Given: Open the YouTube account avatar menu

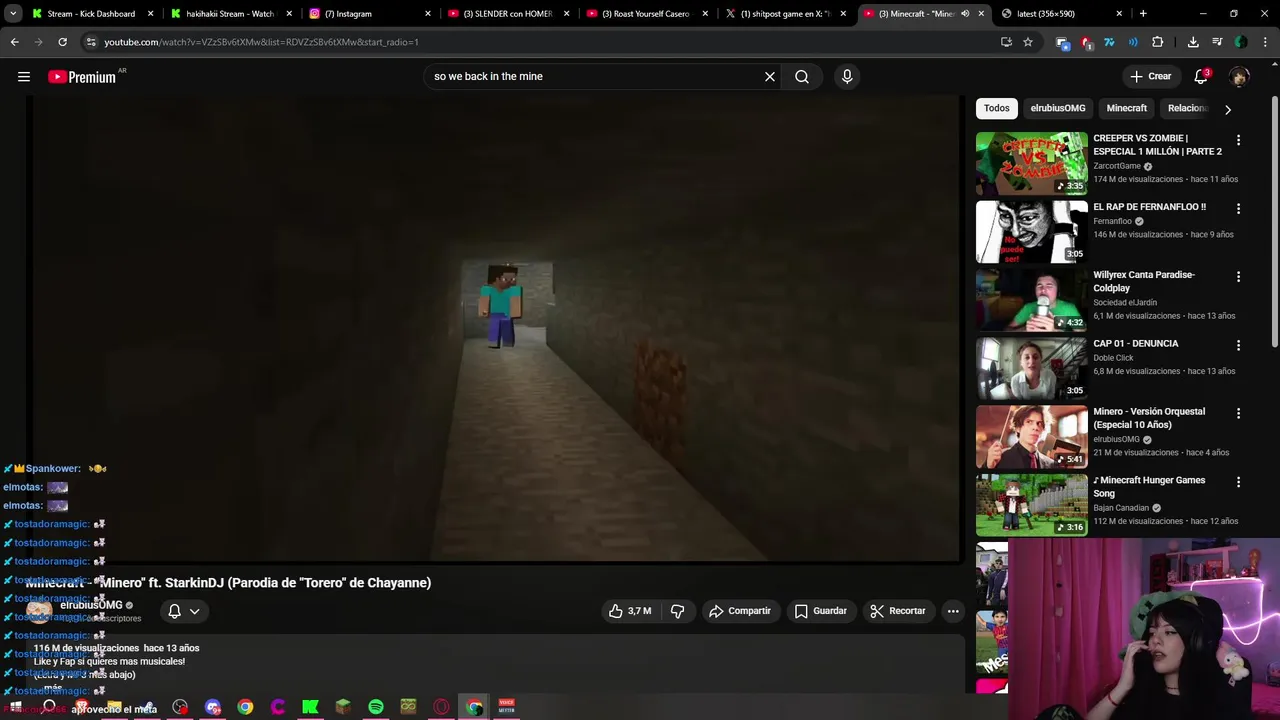Looking at the screenshot, I should coord(1239,77).
